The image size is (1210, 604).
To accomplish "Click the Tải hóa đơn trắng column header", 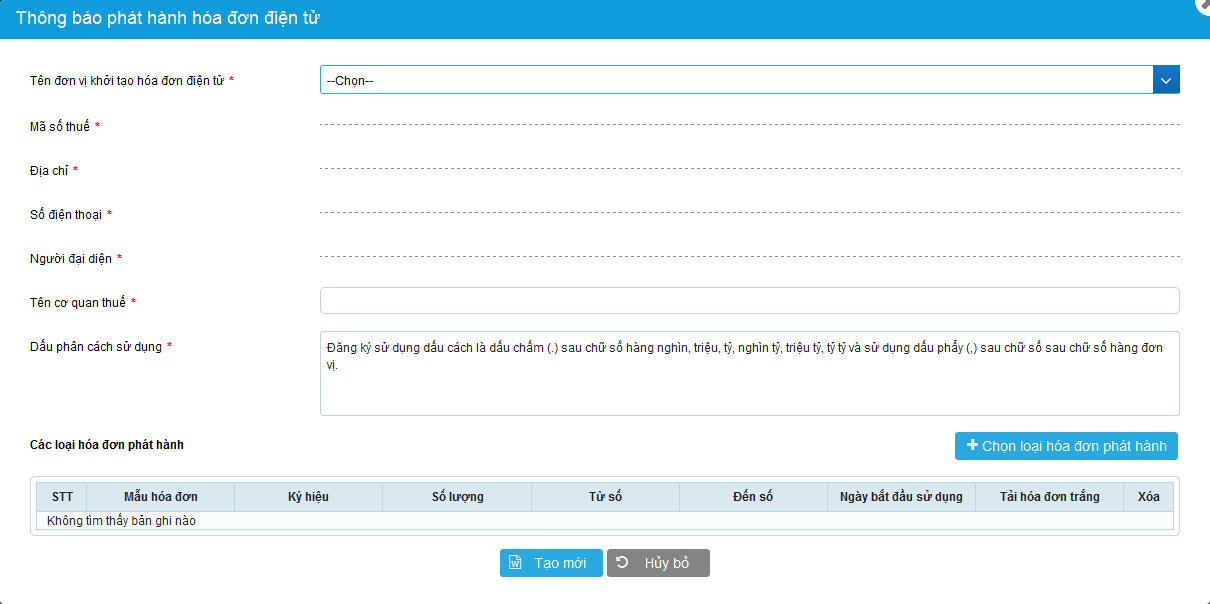I will (x=1049, y=497).
